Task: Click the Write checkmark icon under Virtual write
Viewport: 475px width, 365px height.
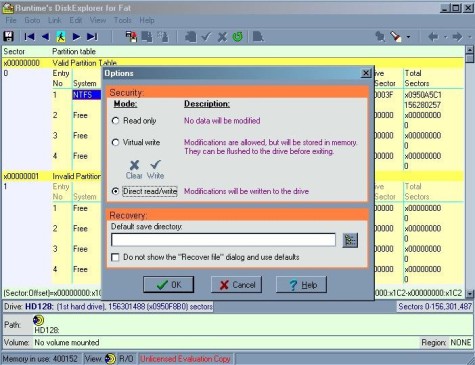Action: tap(156, 164)
